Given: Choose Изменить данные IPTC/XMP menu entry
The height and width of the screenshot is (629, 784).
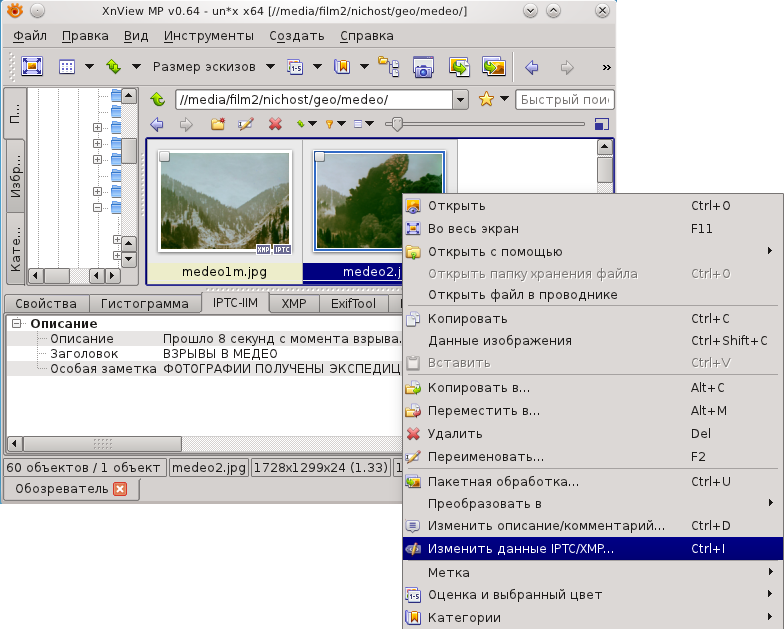Looking at the screenshot, I should tap(520, 549).
